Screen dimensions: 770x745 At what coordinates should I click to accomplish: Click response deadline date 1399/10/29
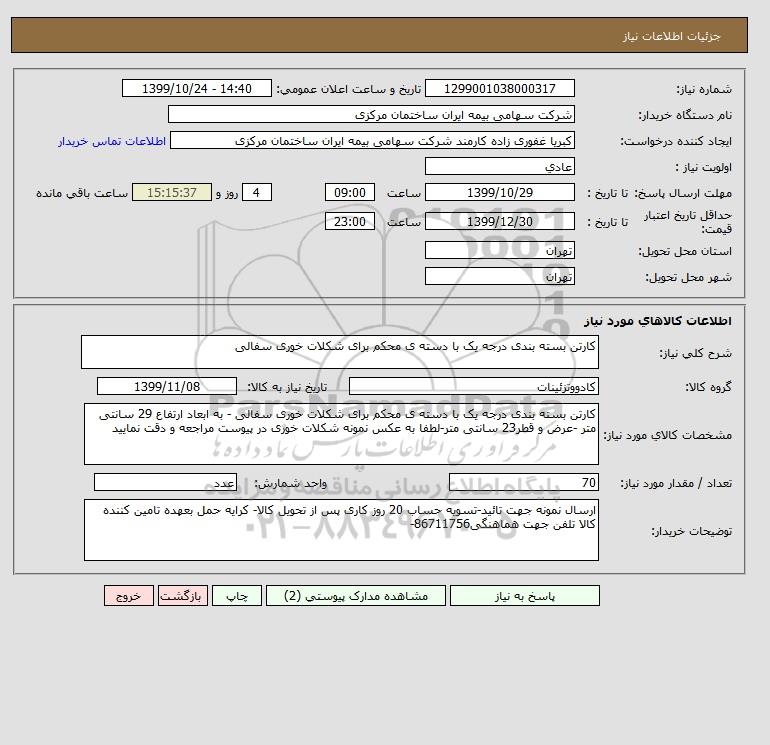pos(499,193)
